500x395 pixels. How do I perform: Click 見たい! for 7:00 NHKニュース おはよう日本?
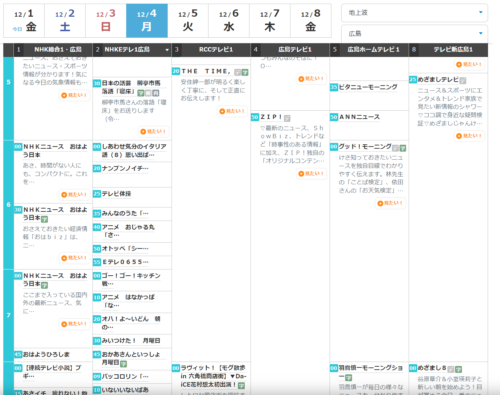74,324
